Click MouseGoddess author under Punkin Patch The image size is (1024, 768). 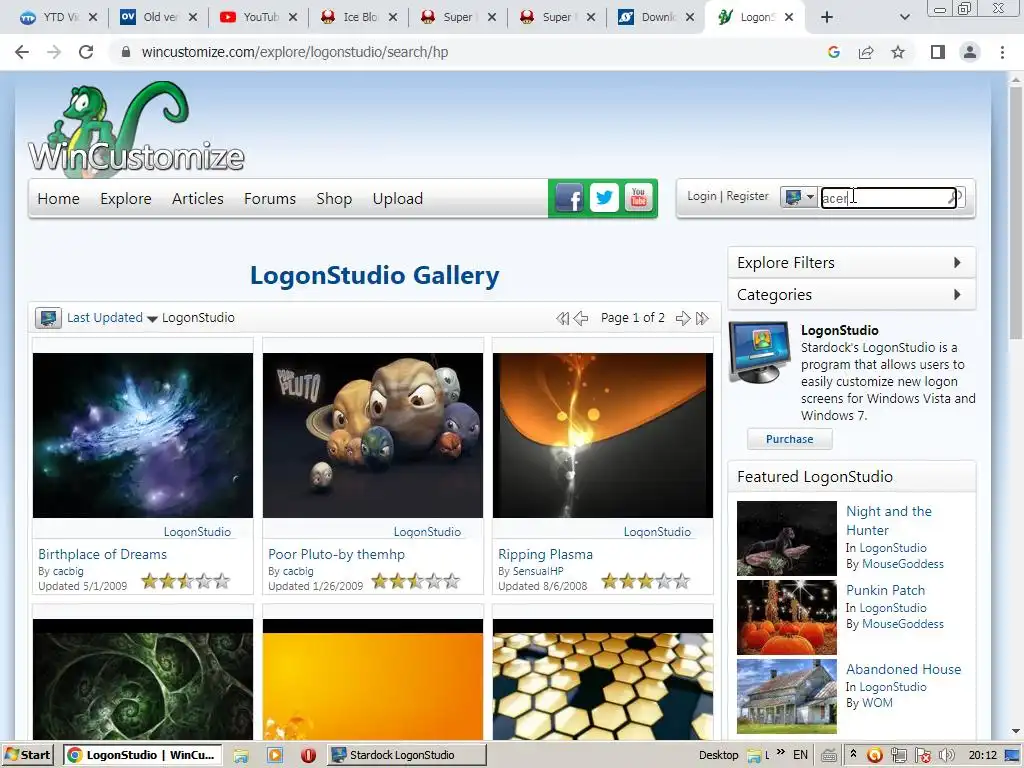(903, 624)
